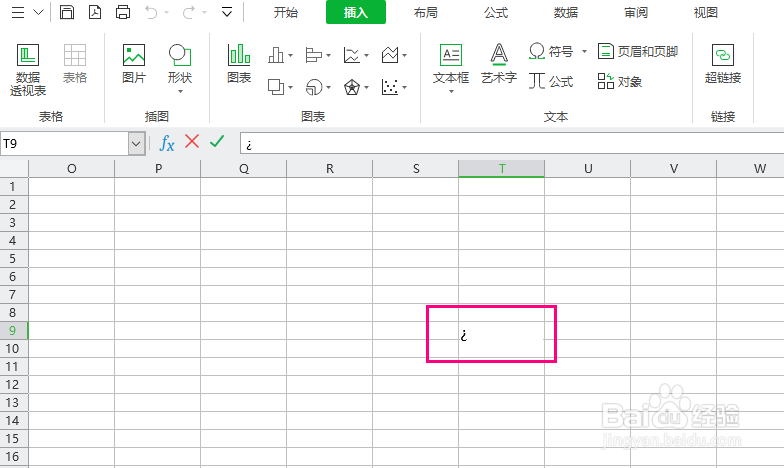Click the Table (表格) icon
Screen dimensions: 784x468
[75, 64]
